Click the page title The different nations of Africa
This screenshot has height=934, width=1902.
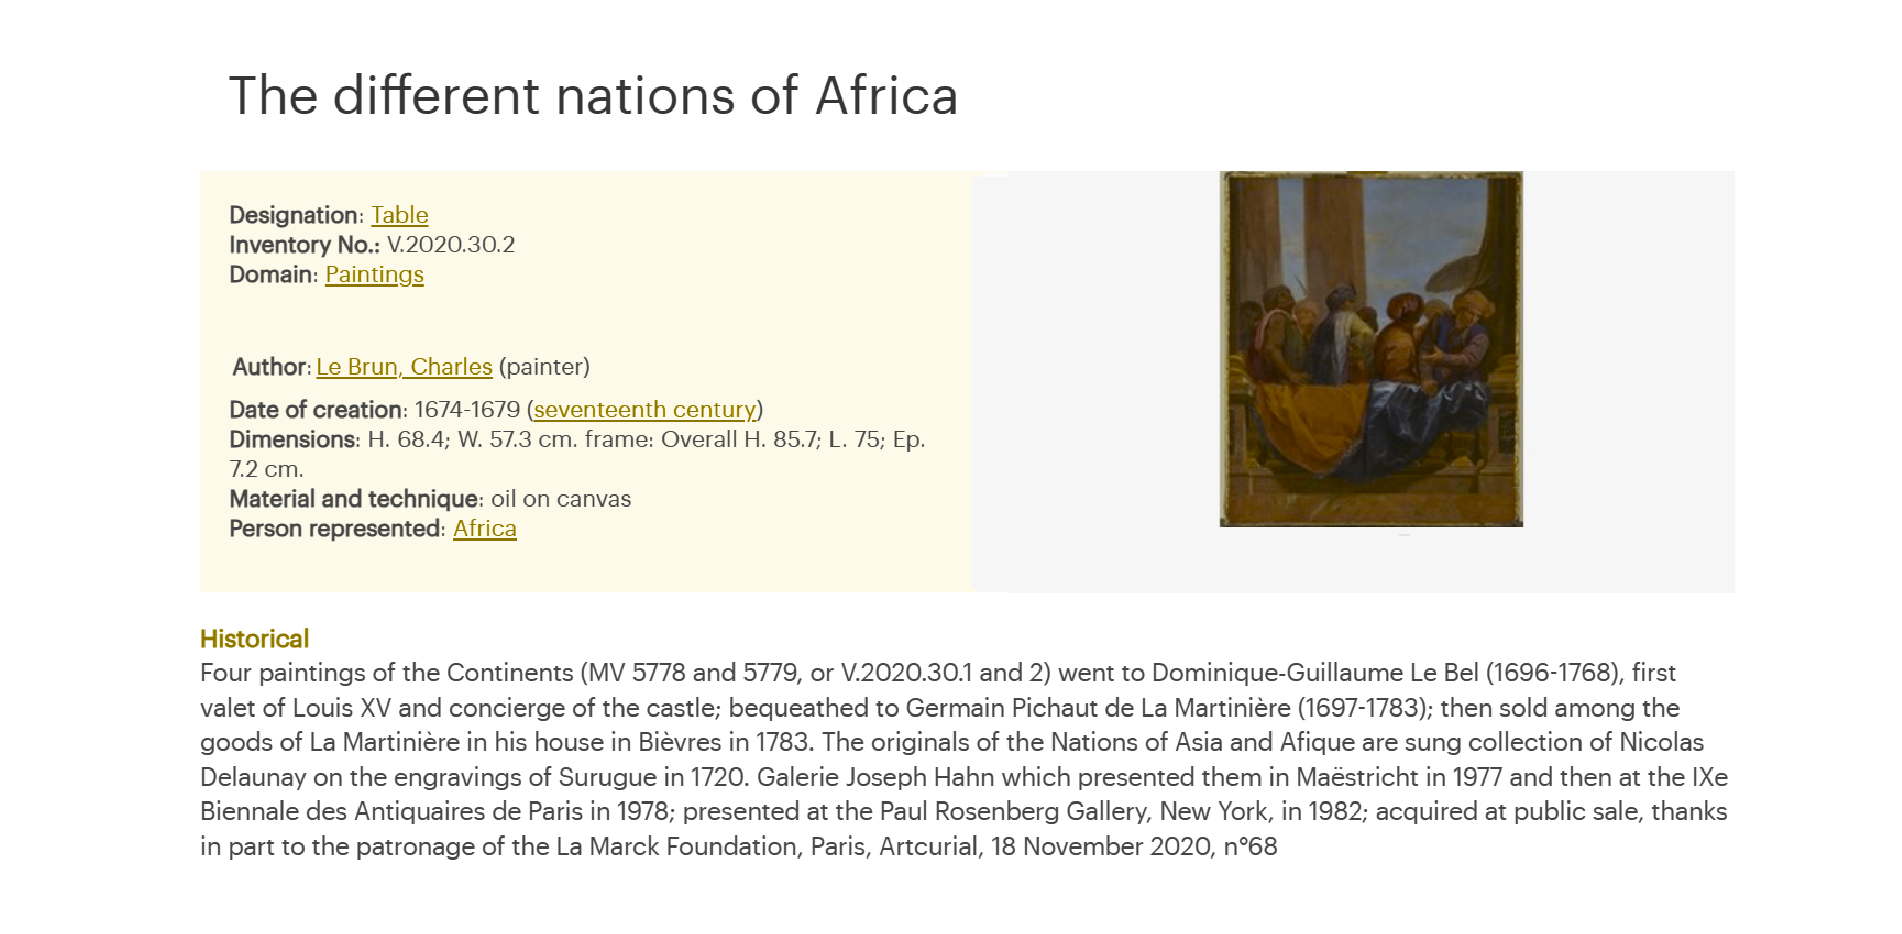594,96
